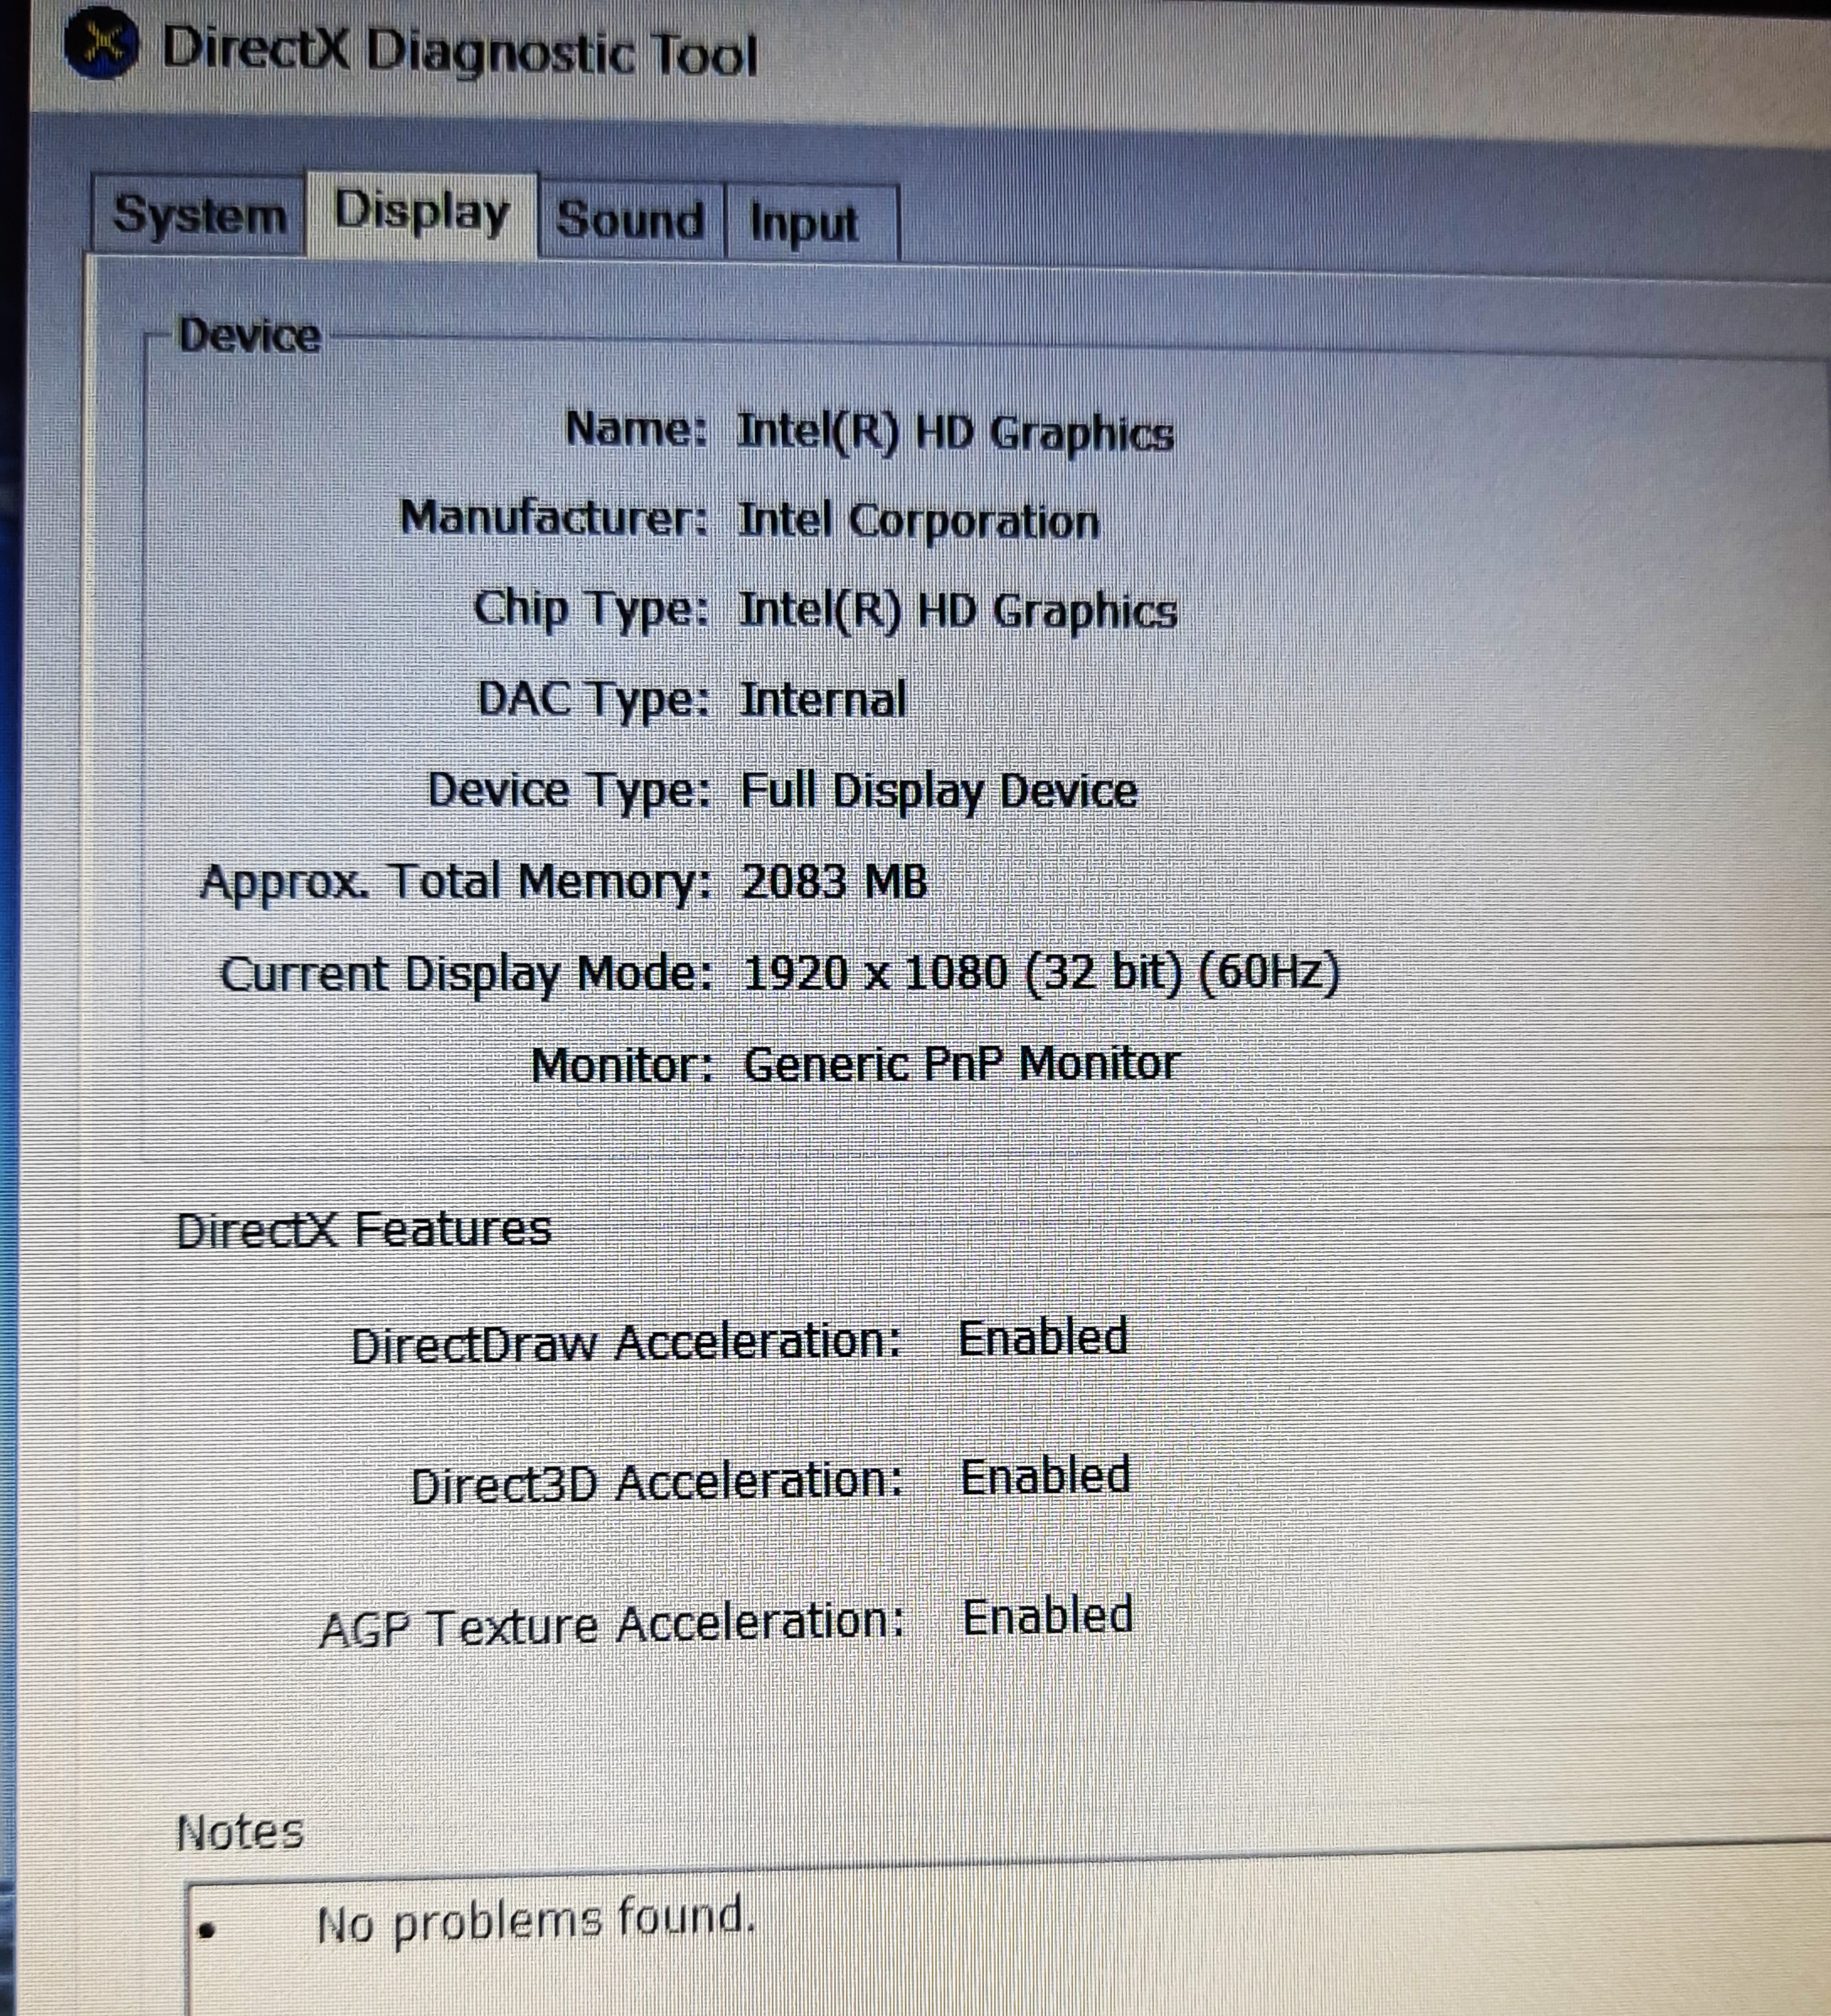Image resolution: width=1831 pixels, height=2016 pixels.
Task: Click the 'DirectX Diagnostic Tool' window title
Action: click(x=459, y=52)
